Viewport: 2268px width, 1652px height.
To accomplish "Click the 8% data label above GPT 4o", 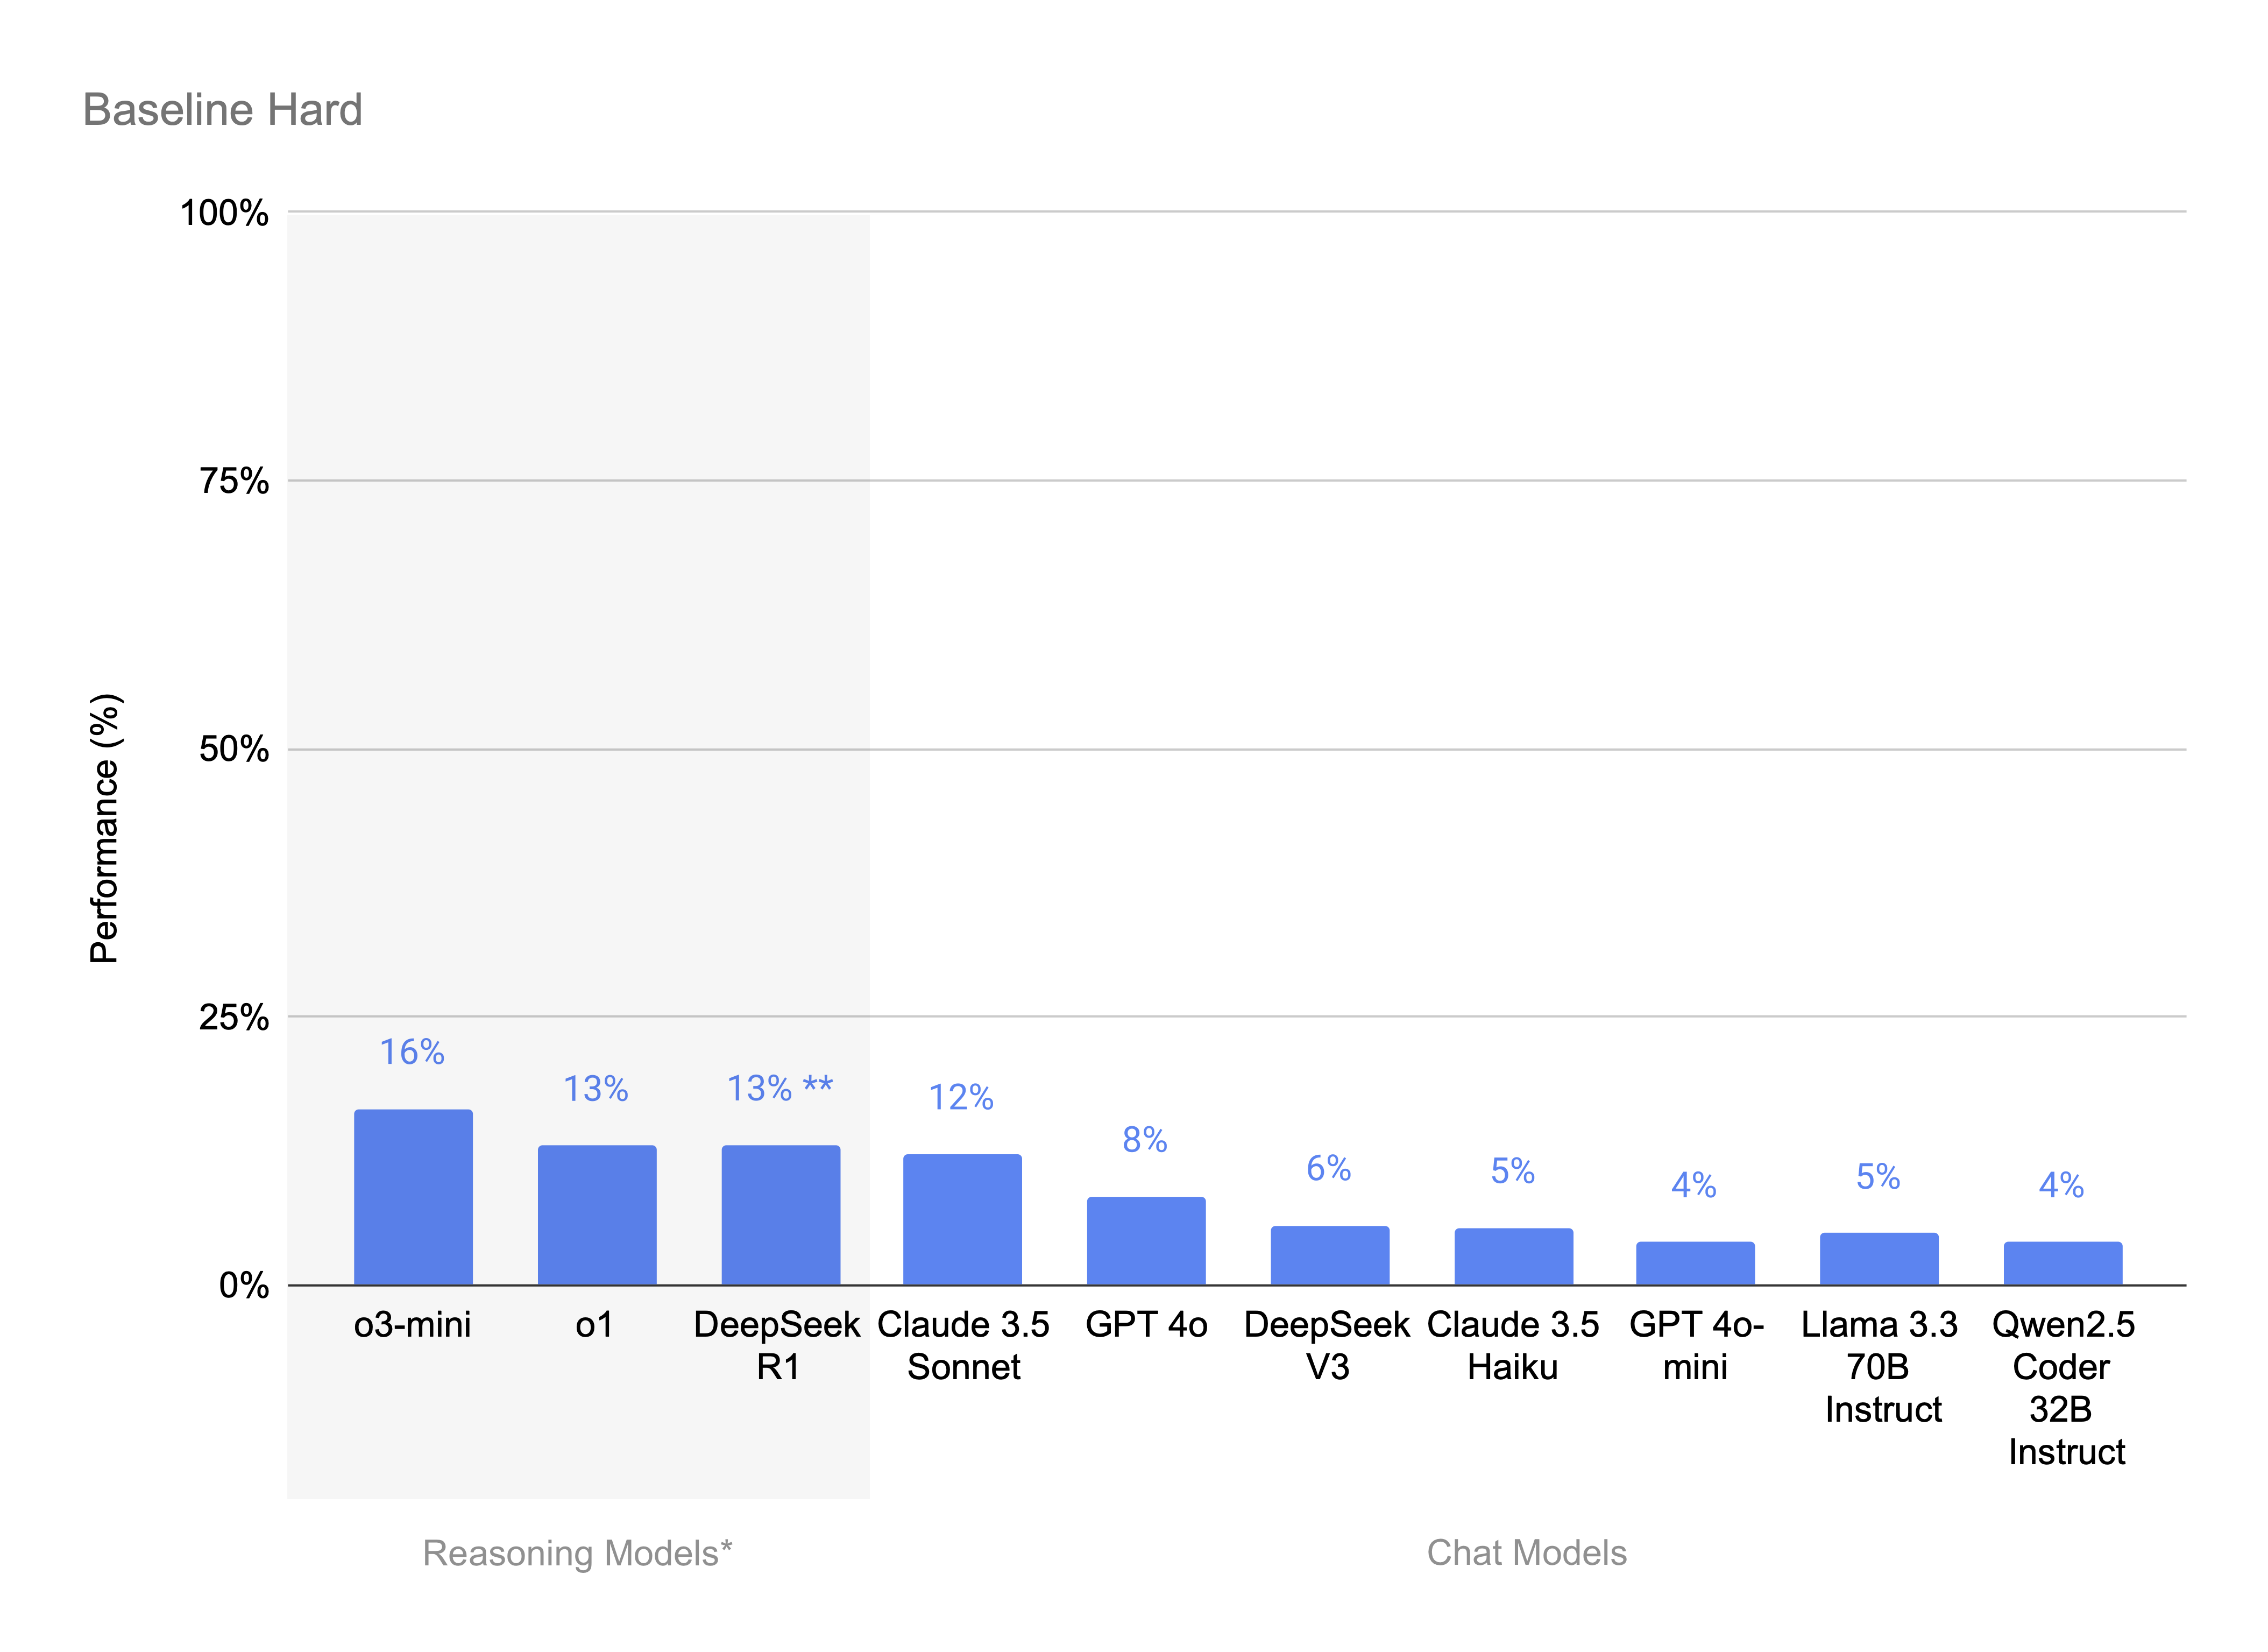I will (1145, 1140).
